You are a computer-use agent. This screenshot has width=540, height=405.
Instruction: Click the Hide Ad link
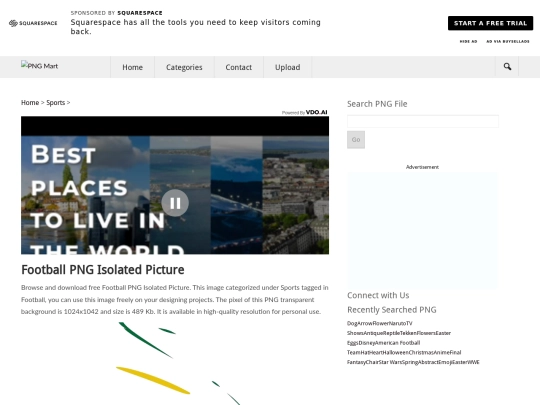[x=468, y=41]
